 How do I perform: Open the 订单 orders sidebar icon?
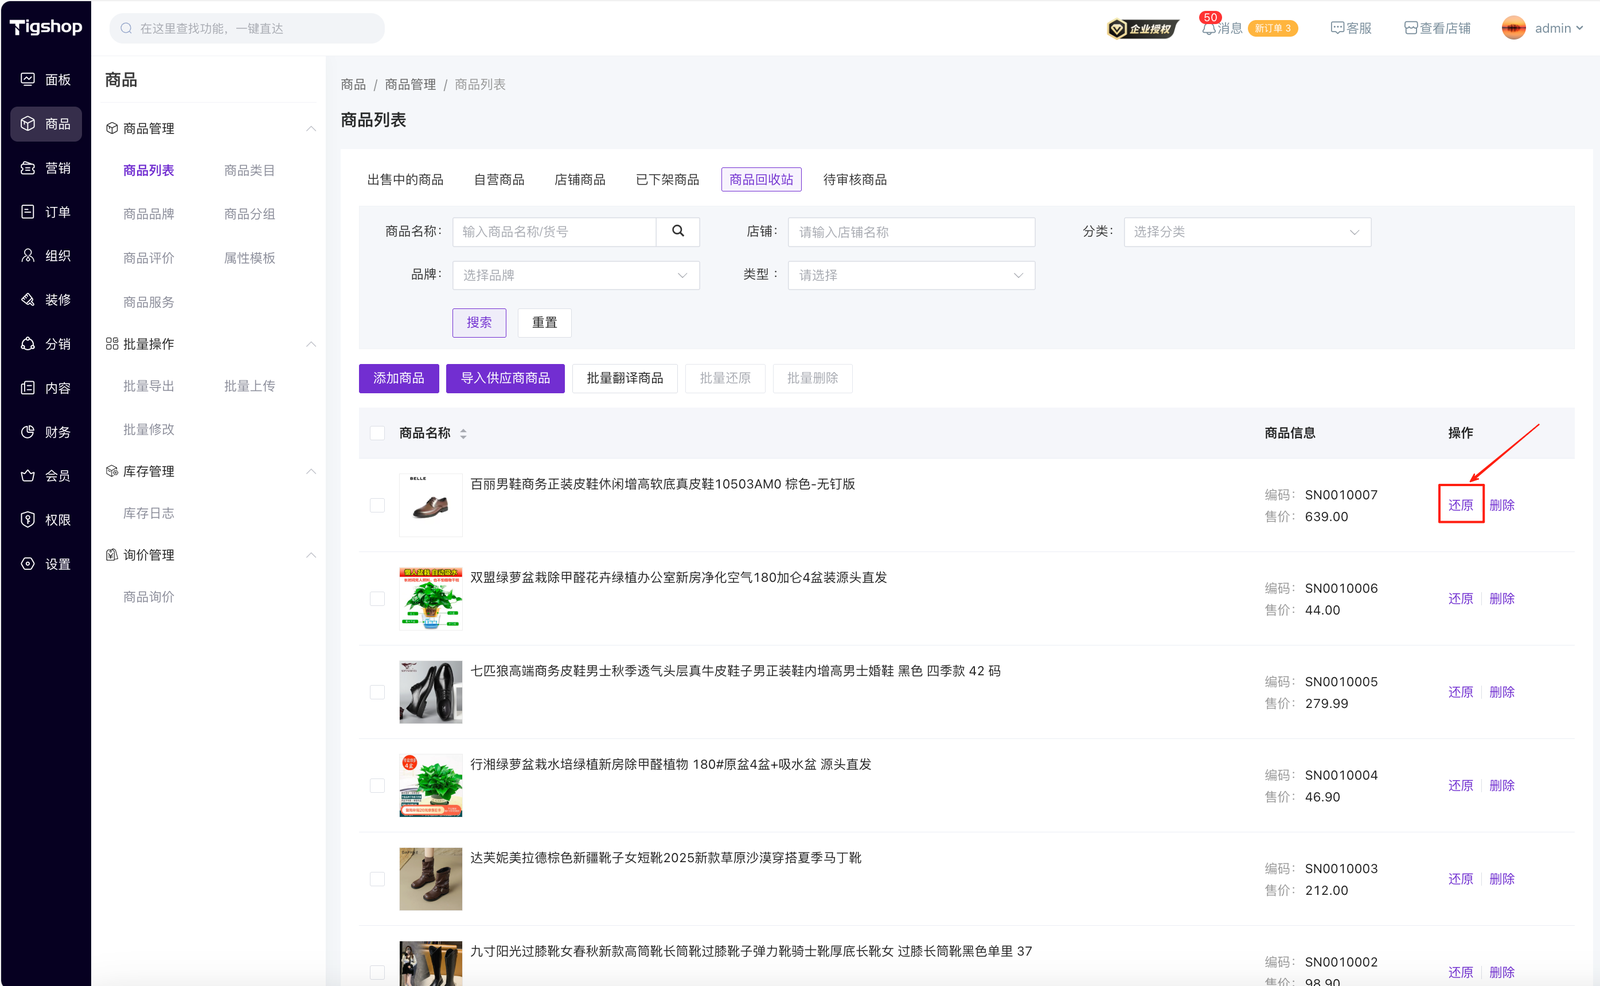coord(28,212)
